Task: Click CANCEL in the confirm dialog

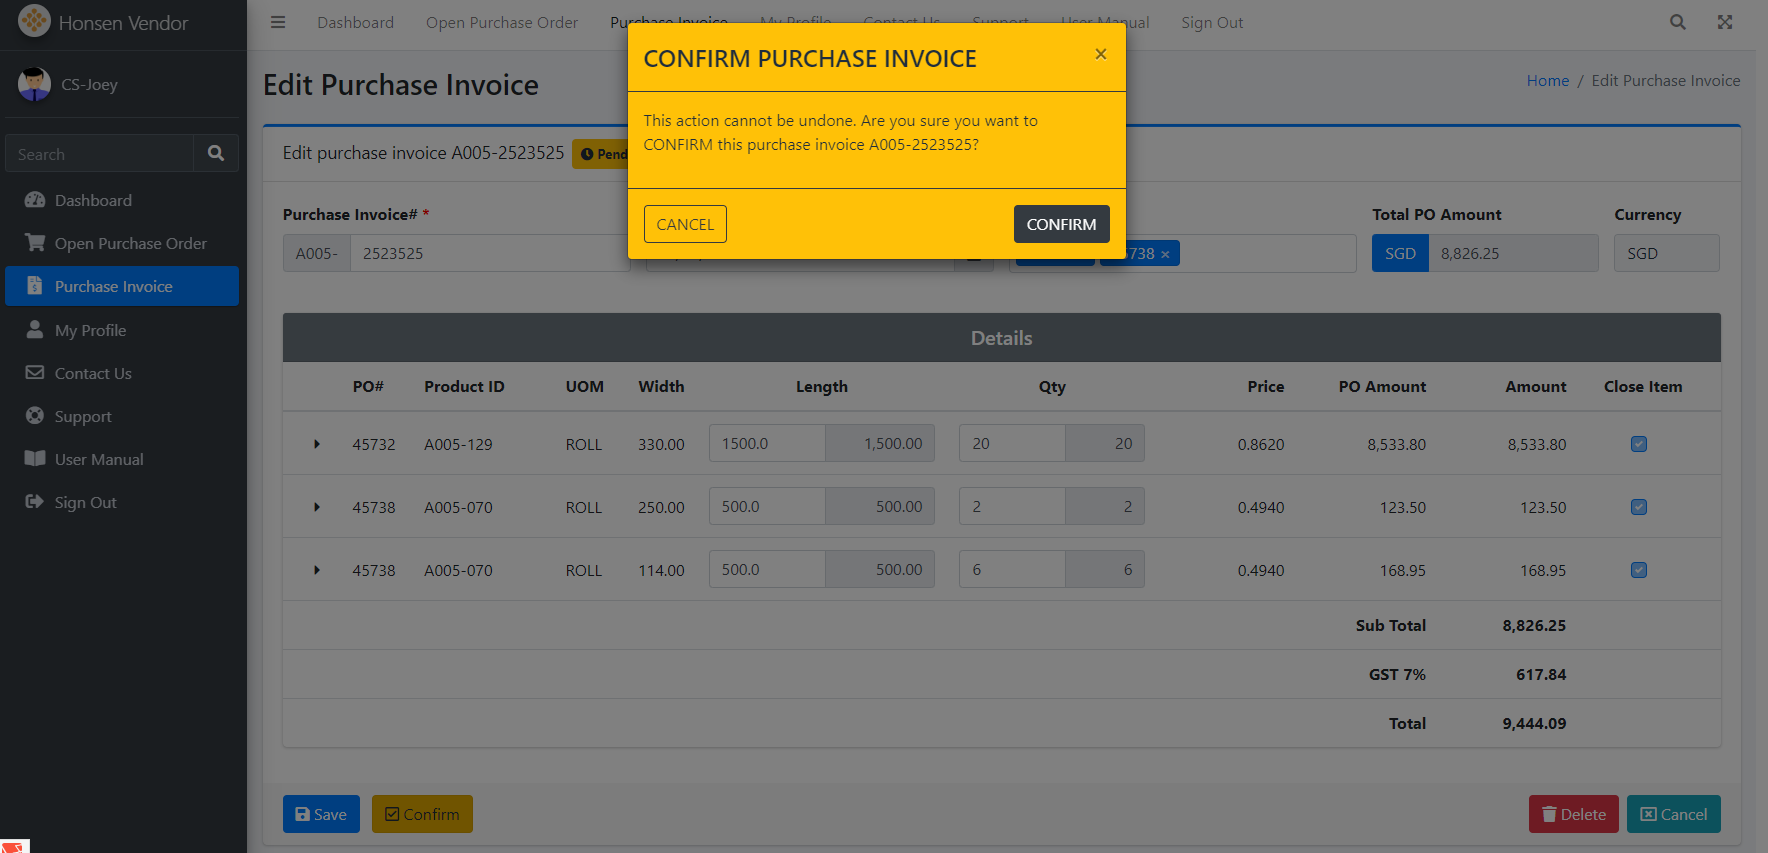Action: (x=685, y=224)
